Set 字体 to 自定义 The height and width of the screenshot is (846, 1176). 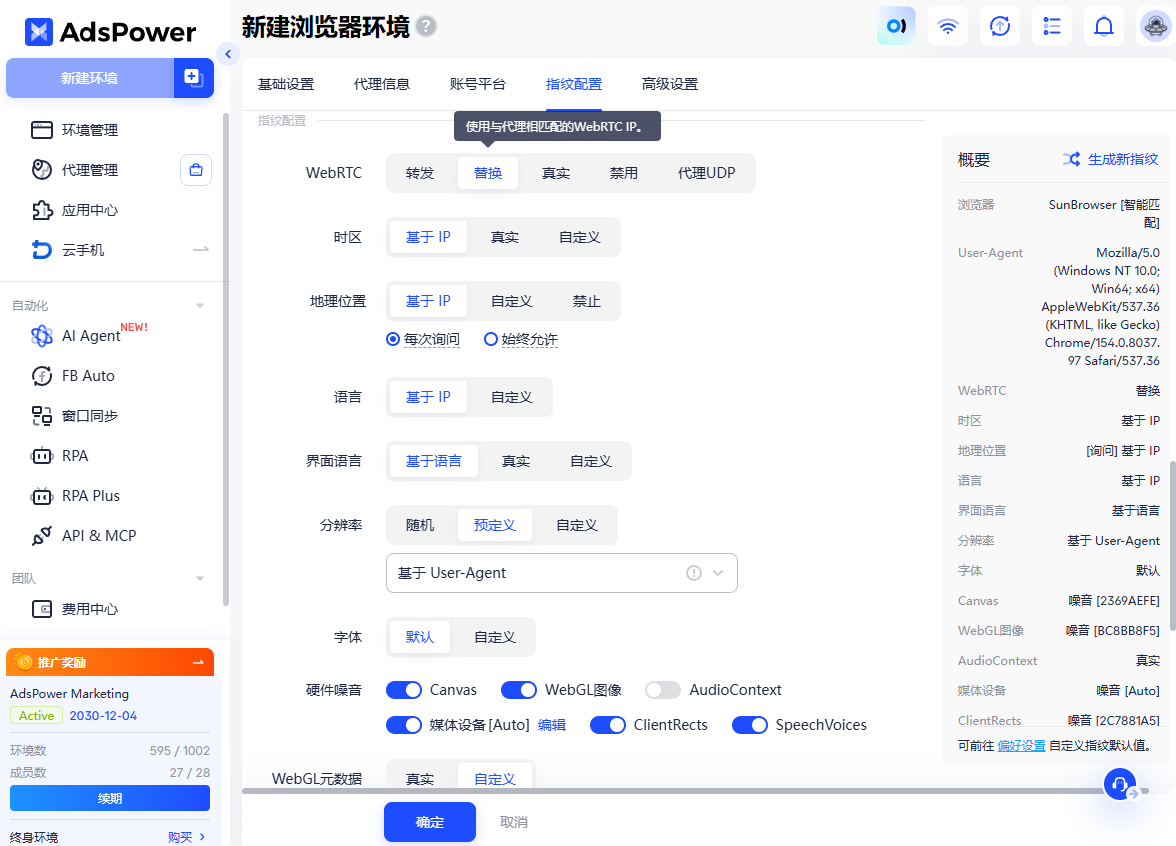pos(495,637)
